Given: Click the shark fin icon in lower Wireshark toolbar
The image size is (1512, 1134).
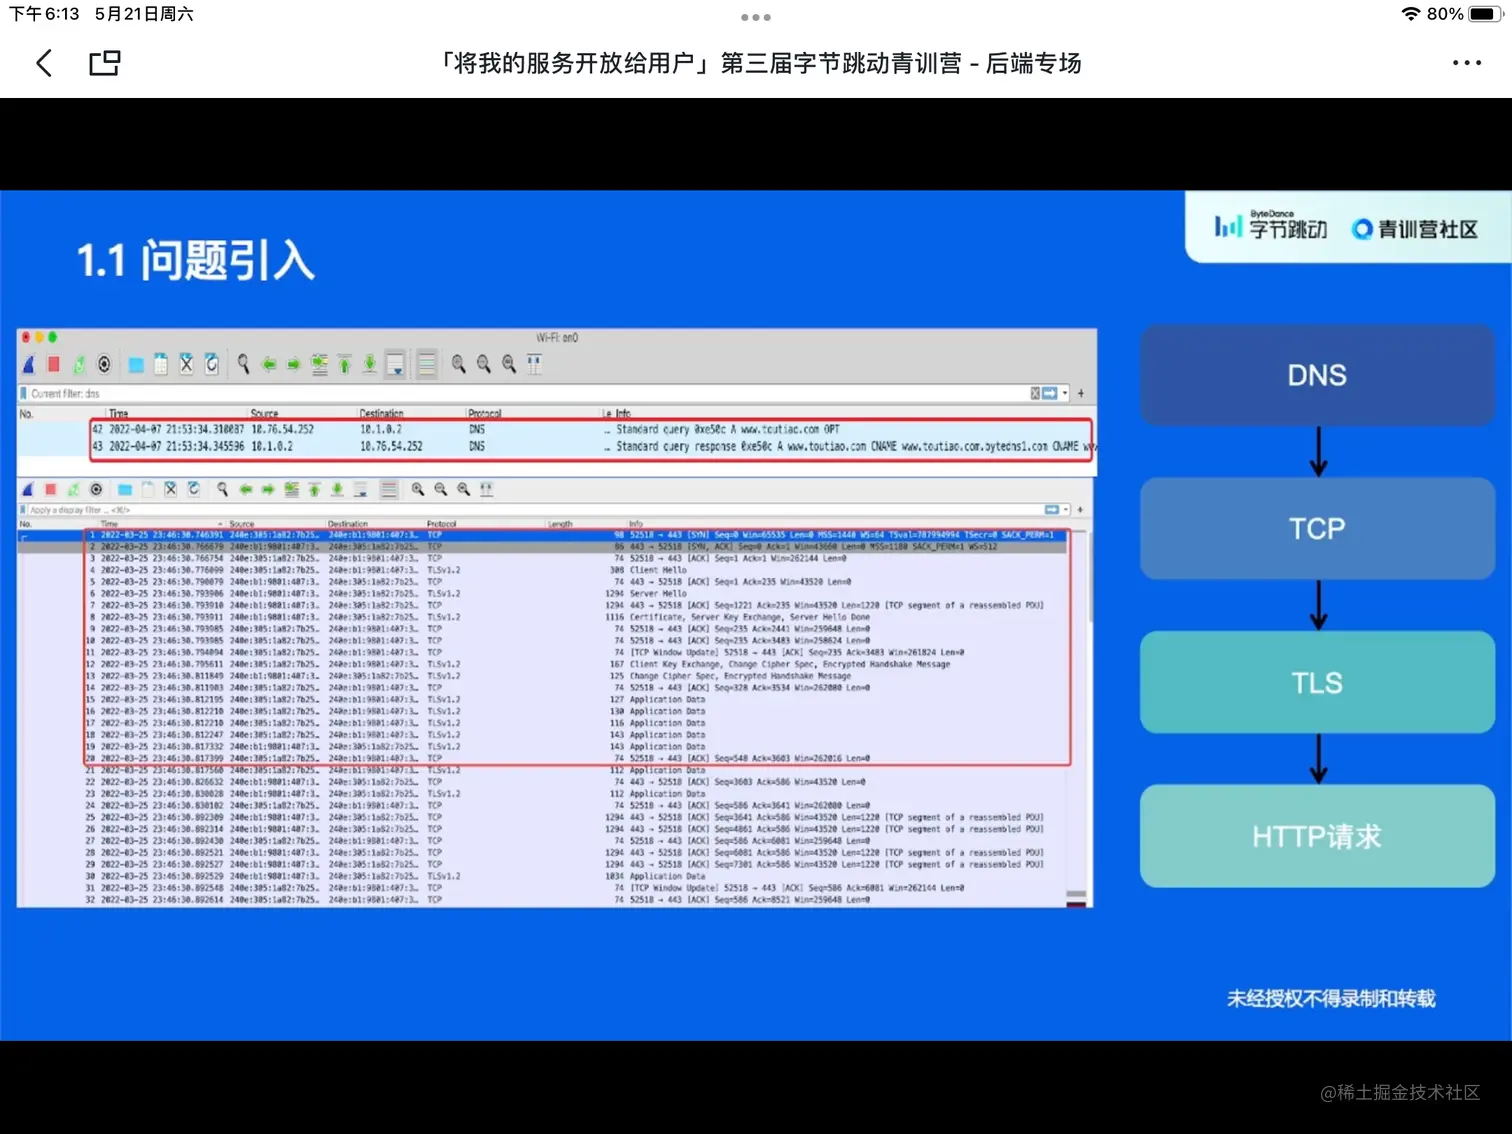Looking at the screenshot, I should click(x=27, y=489).
